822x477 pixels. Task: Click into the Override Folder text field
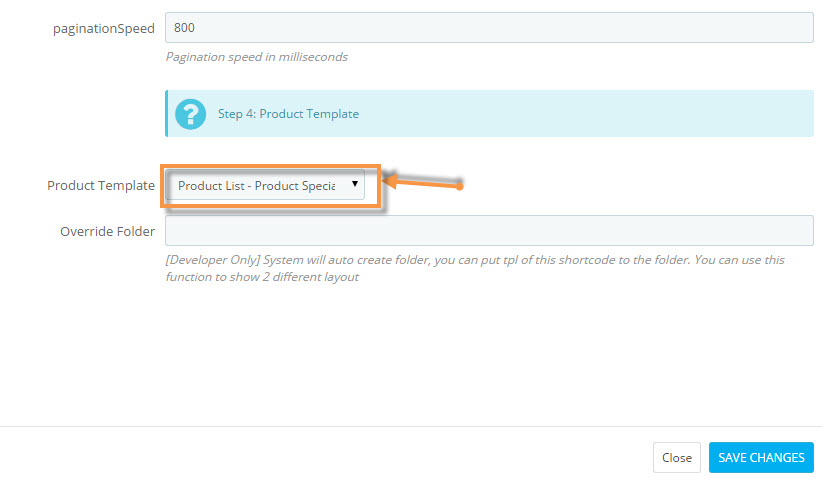click(489, 230)
